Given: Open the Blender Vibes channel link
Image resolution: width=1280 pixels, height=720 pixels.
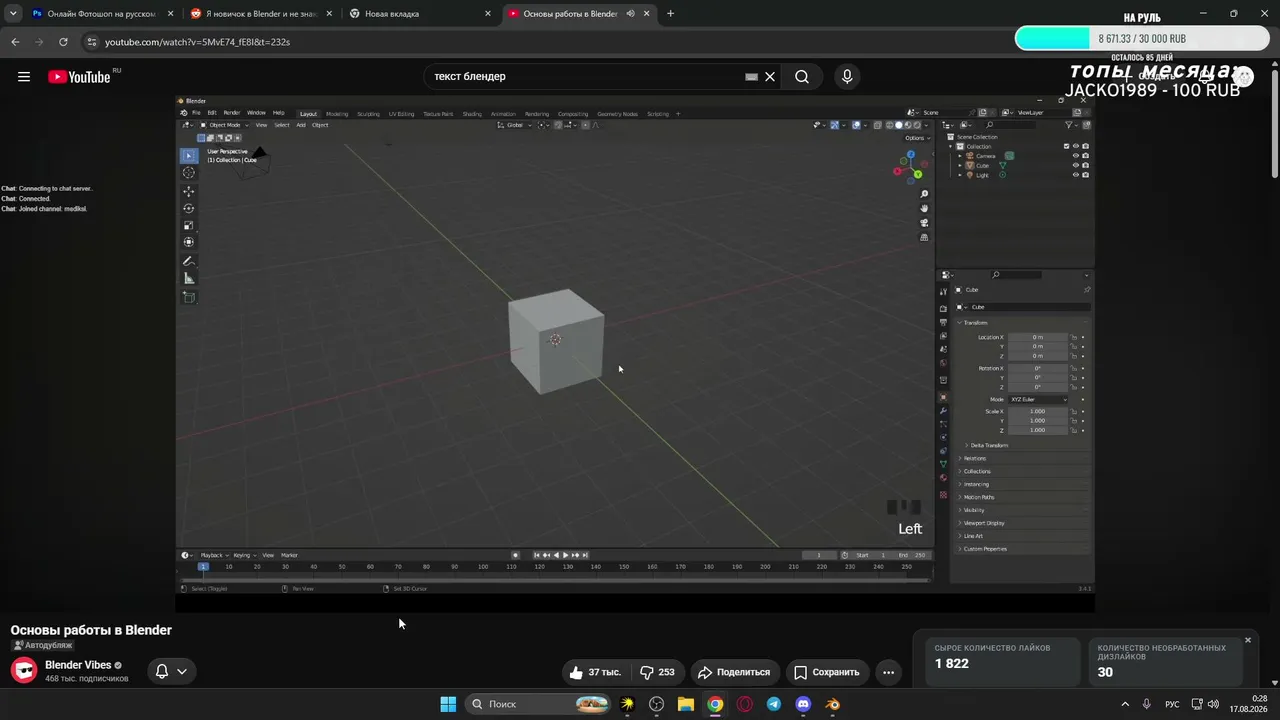Looking at the screenshot, I should (78, 665).
